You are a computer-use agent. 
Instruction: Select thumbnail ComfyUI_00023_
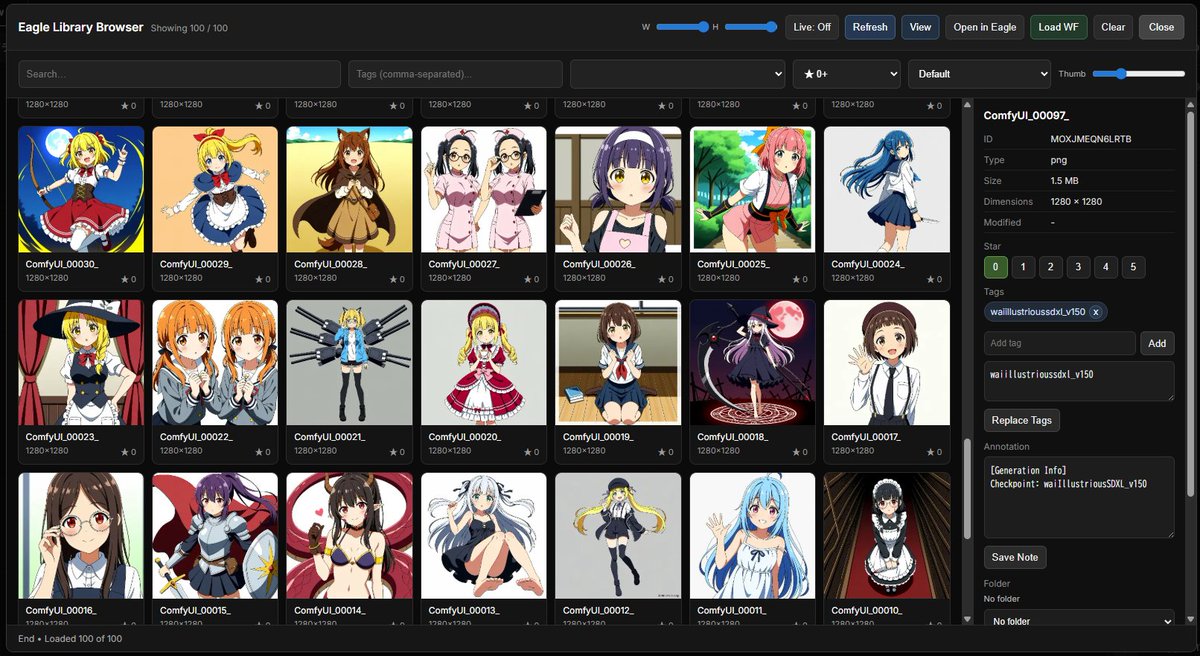(x=81, y=363)
